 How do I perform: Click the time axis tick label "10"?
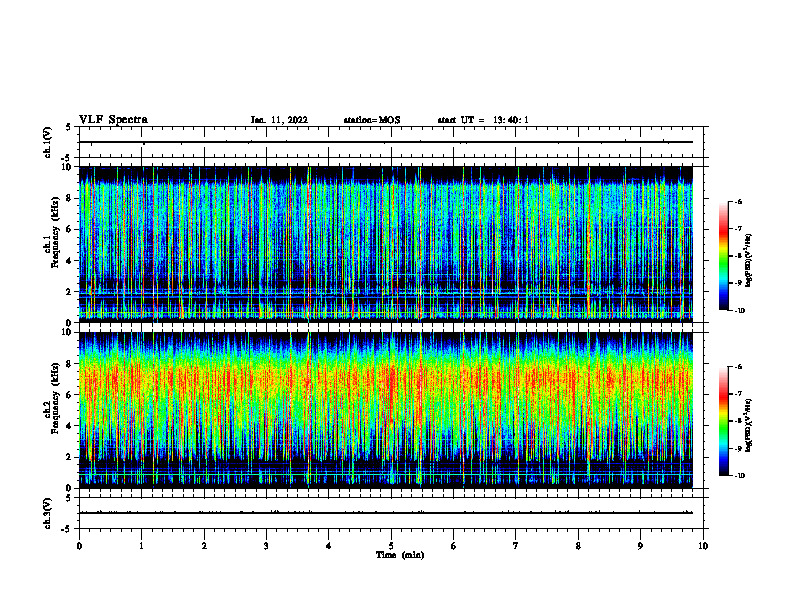coord(703,546)
